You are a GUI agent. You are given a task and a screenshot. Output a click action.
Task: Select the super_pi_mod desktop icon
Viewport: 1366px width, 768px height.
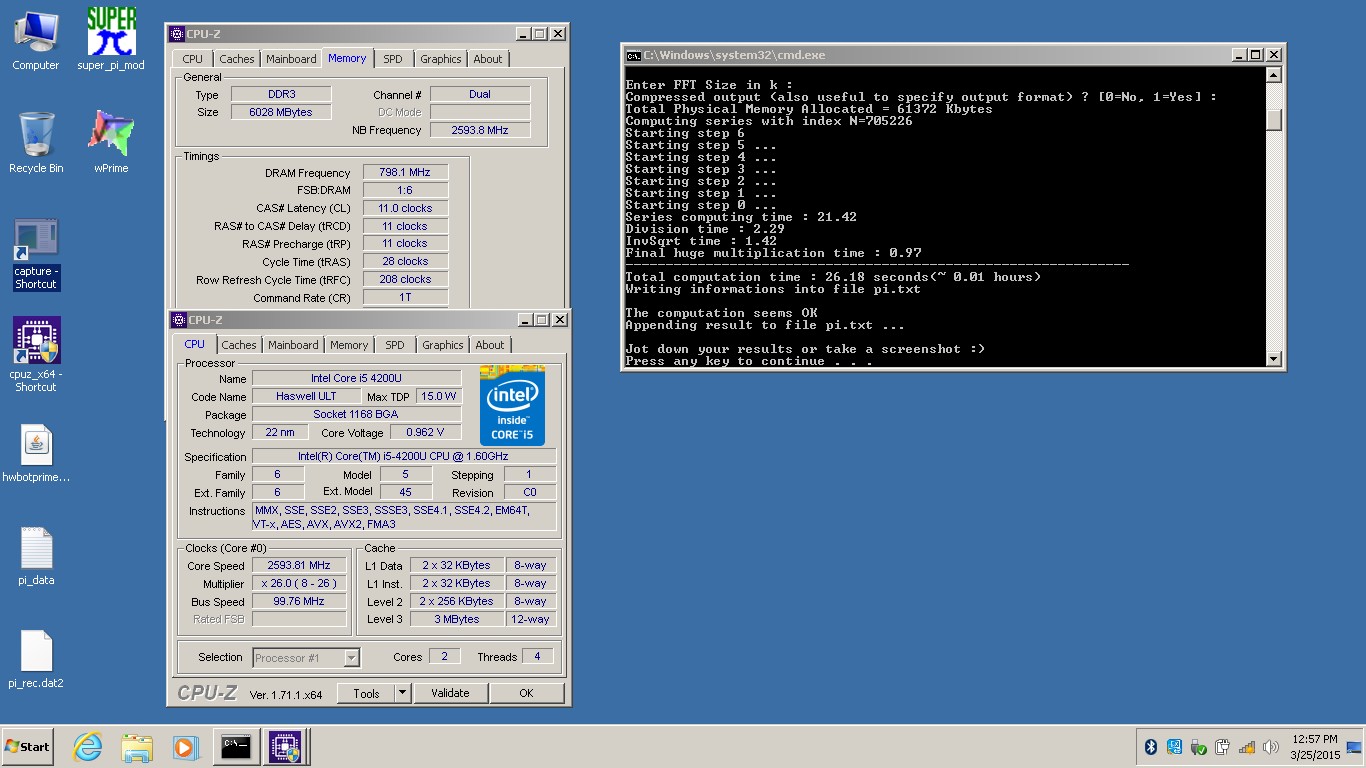[x=111, y=40]
